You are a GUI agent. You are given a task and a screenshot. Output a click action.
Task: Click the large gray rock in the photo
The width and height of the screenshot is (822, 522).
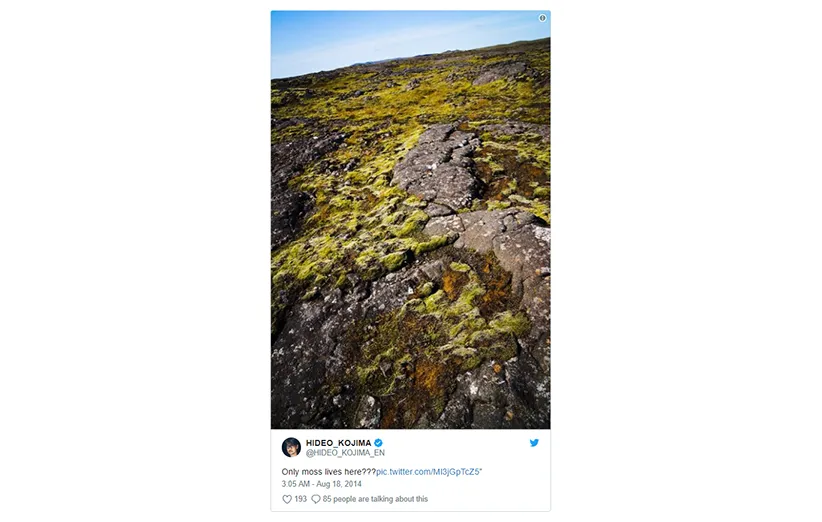438,168
